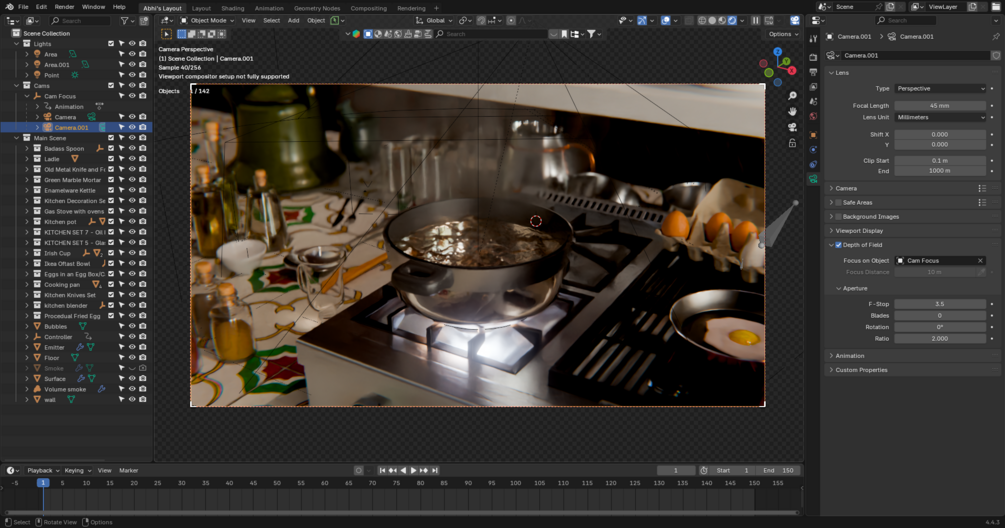Viewport: 1005px width, 528px height.
Task: Click the Focal Length 45 mm field
Action: click(940, 106)
